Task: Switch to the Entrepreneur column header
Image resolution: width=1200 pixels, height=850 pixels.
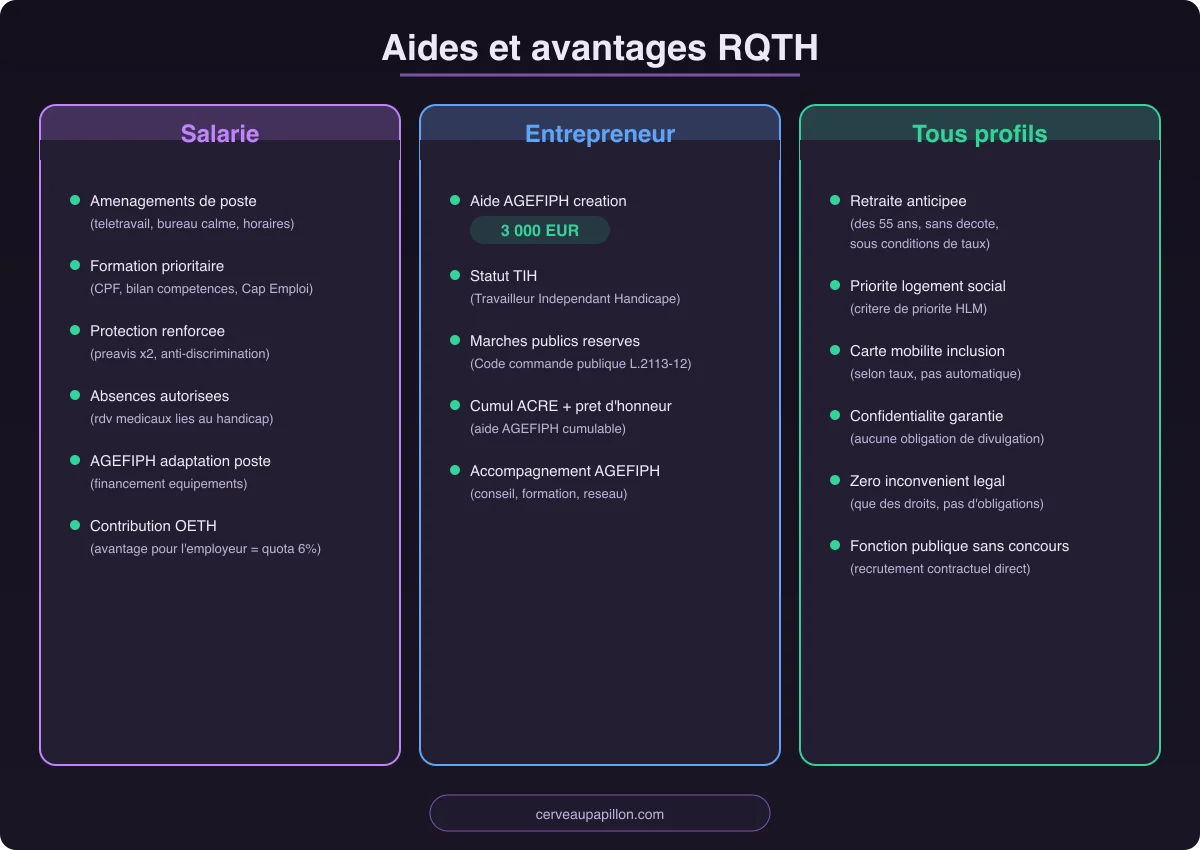Action: point(600,133)
